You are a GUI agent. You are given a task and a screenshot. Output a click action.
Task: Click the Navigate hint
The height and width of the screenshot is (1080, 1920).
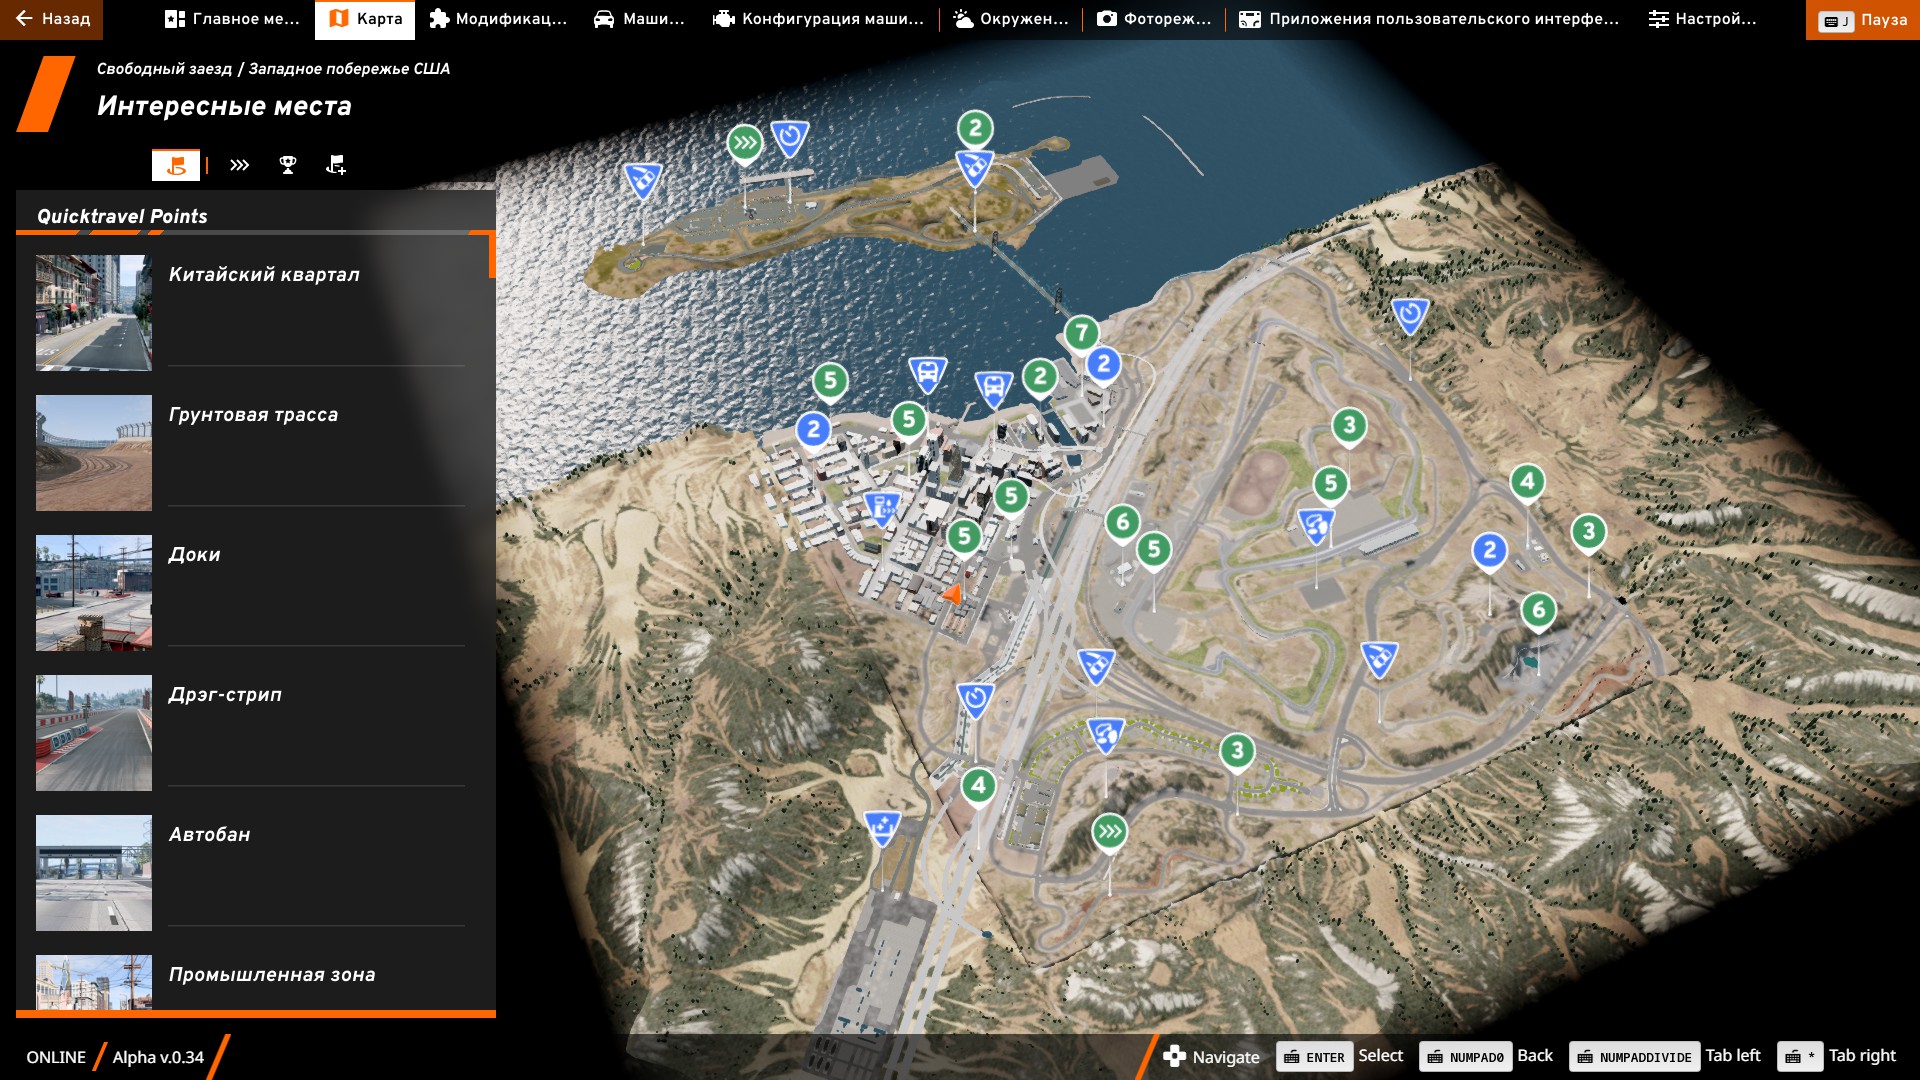[1211, 1057]
